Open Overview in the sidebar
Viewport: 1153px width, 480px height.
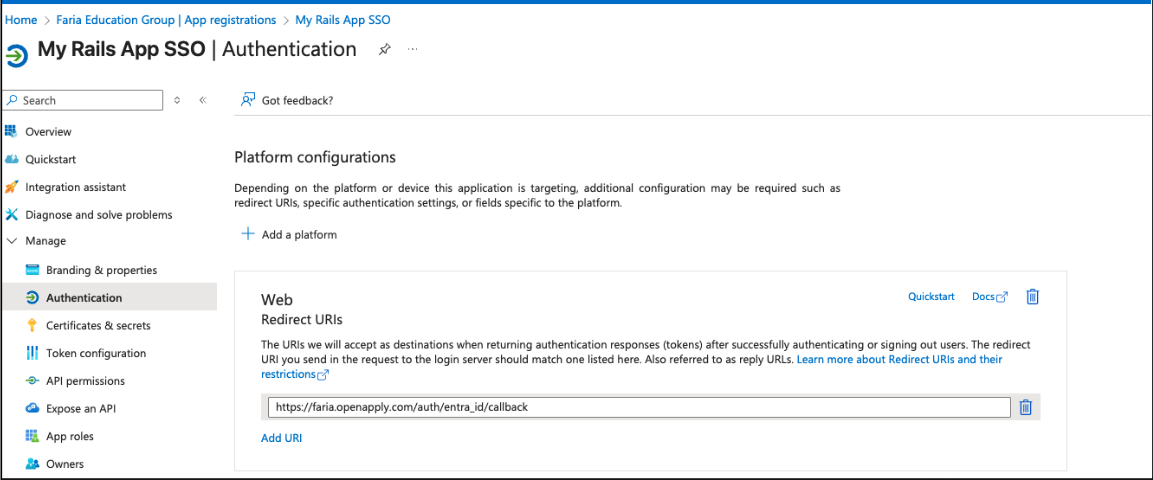click(x=48, y=132)
